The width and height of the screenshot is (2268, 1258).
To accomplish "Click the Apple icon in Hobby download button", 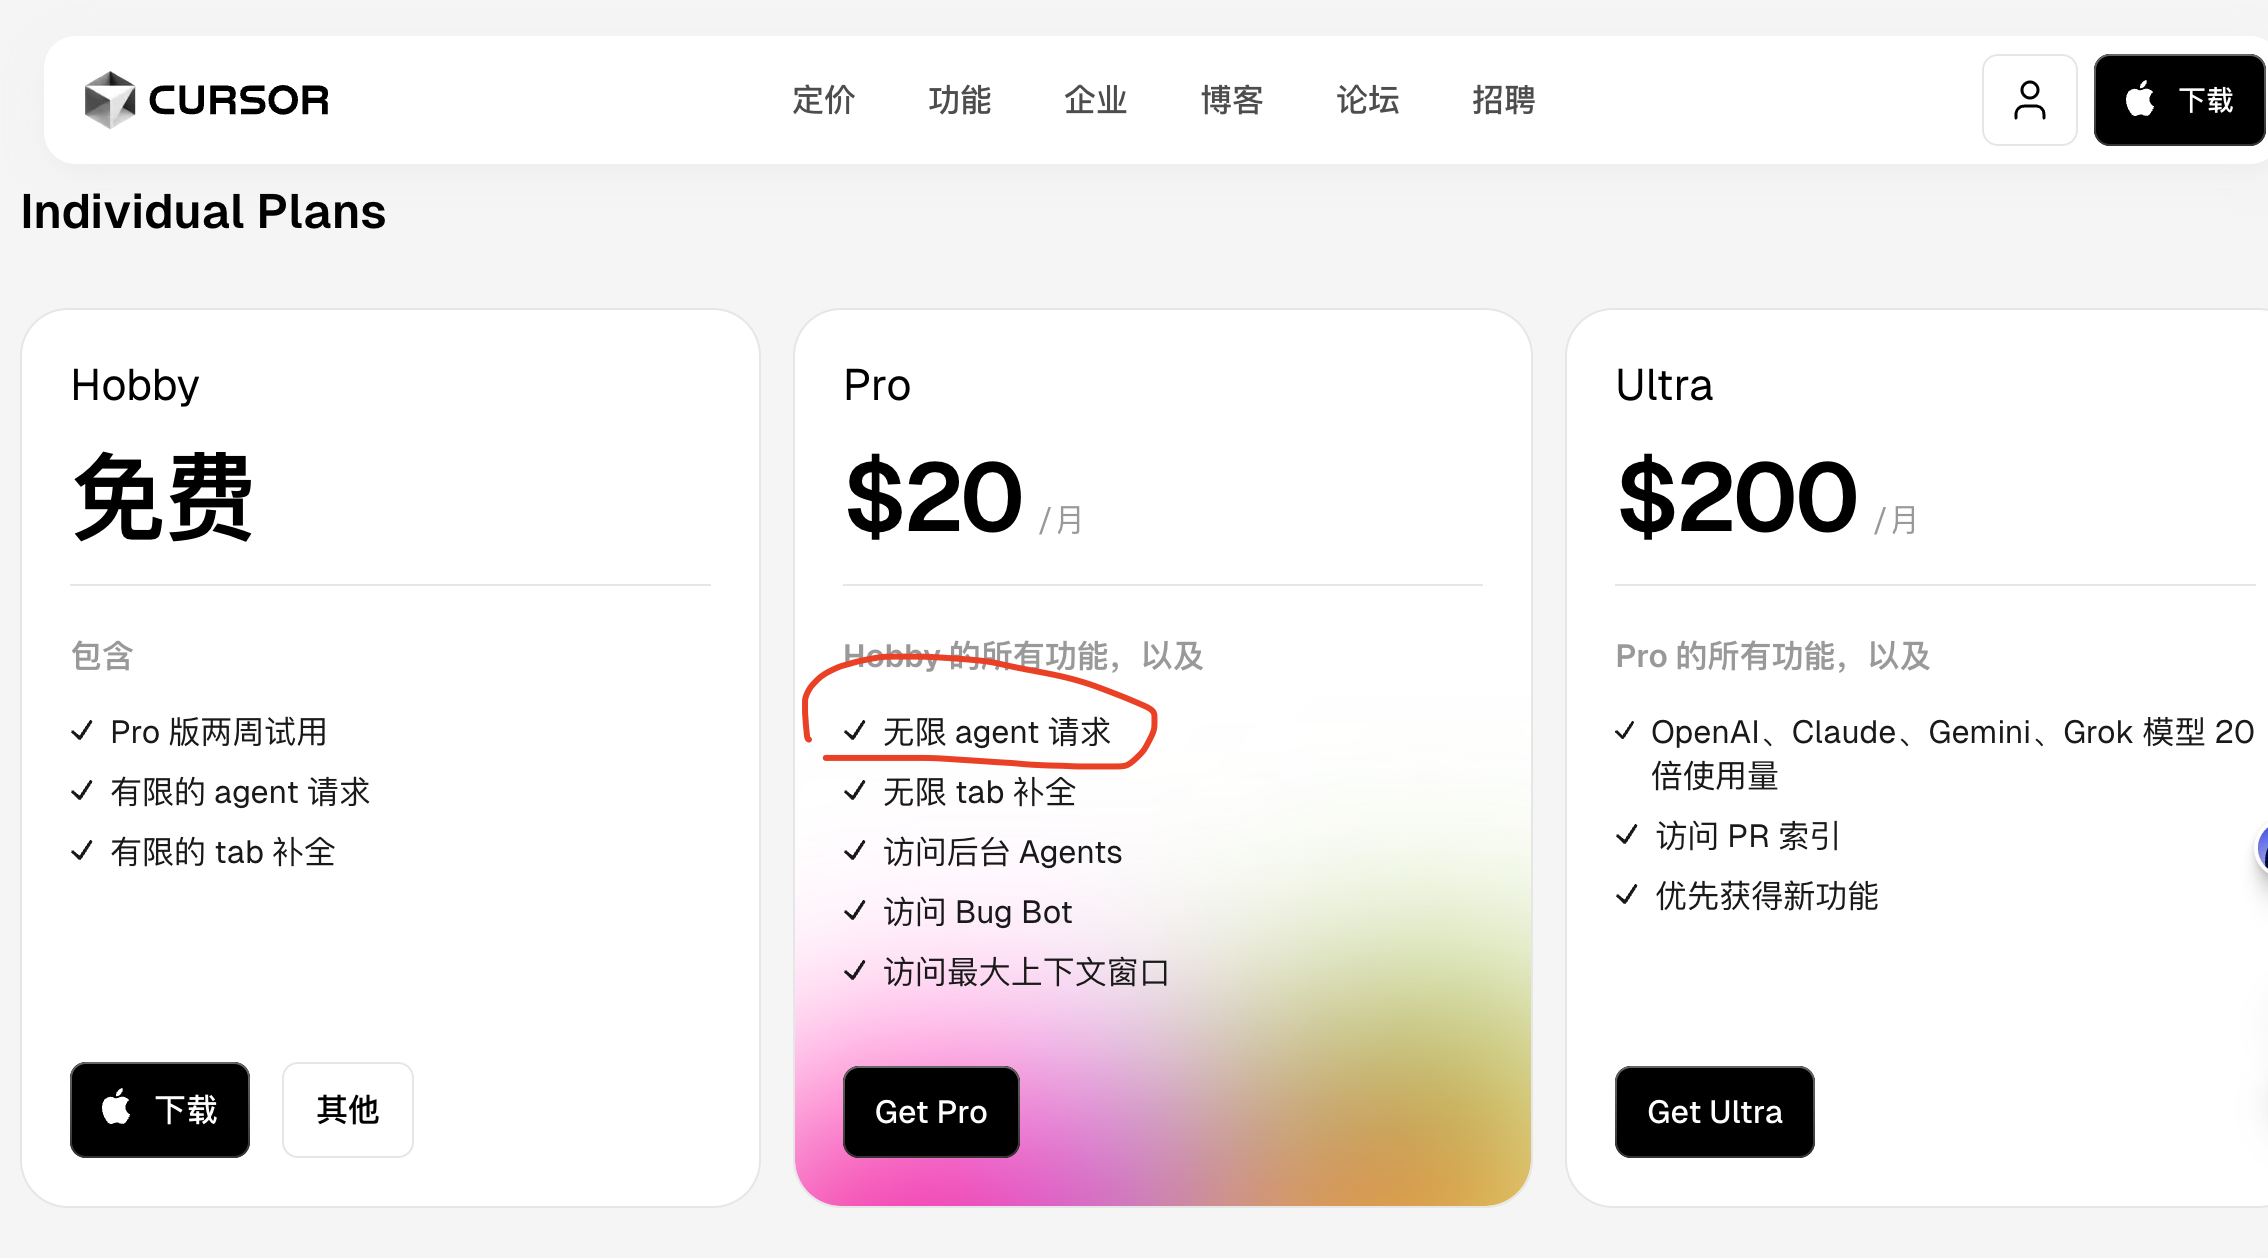I will tap(116, 1107).
